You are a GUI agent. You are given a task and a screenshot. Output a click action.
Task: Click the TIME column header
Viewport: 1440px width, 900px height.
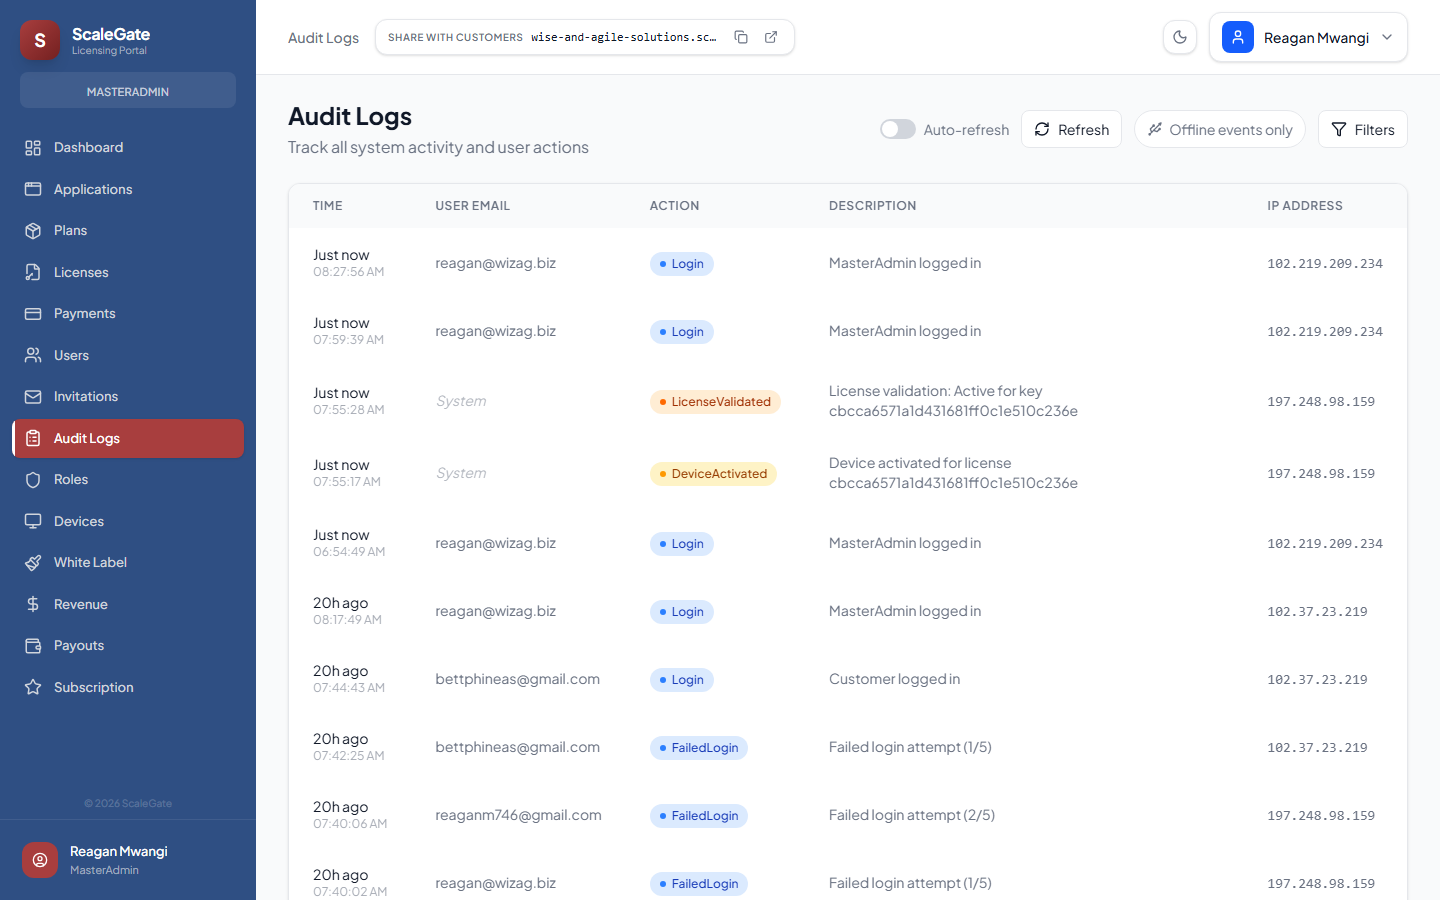(327, 206)
